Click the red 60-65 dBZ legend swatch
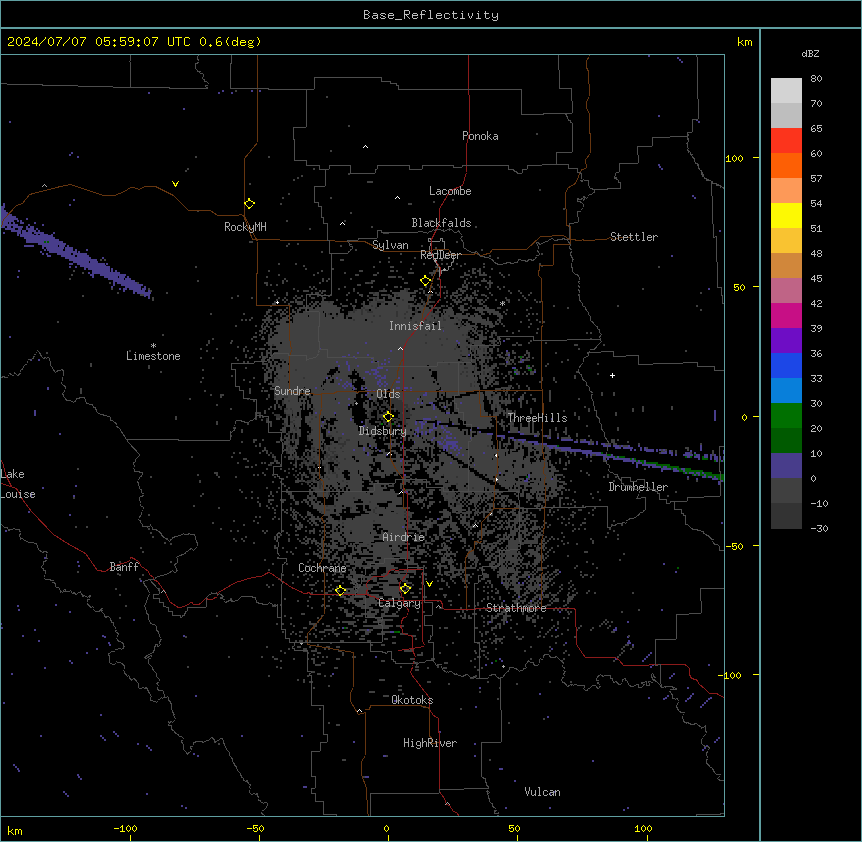Screen dimensions: 862x842 coord(786,141)
